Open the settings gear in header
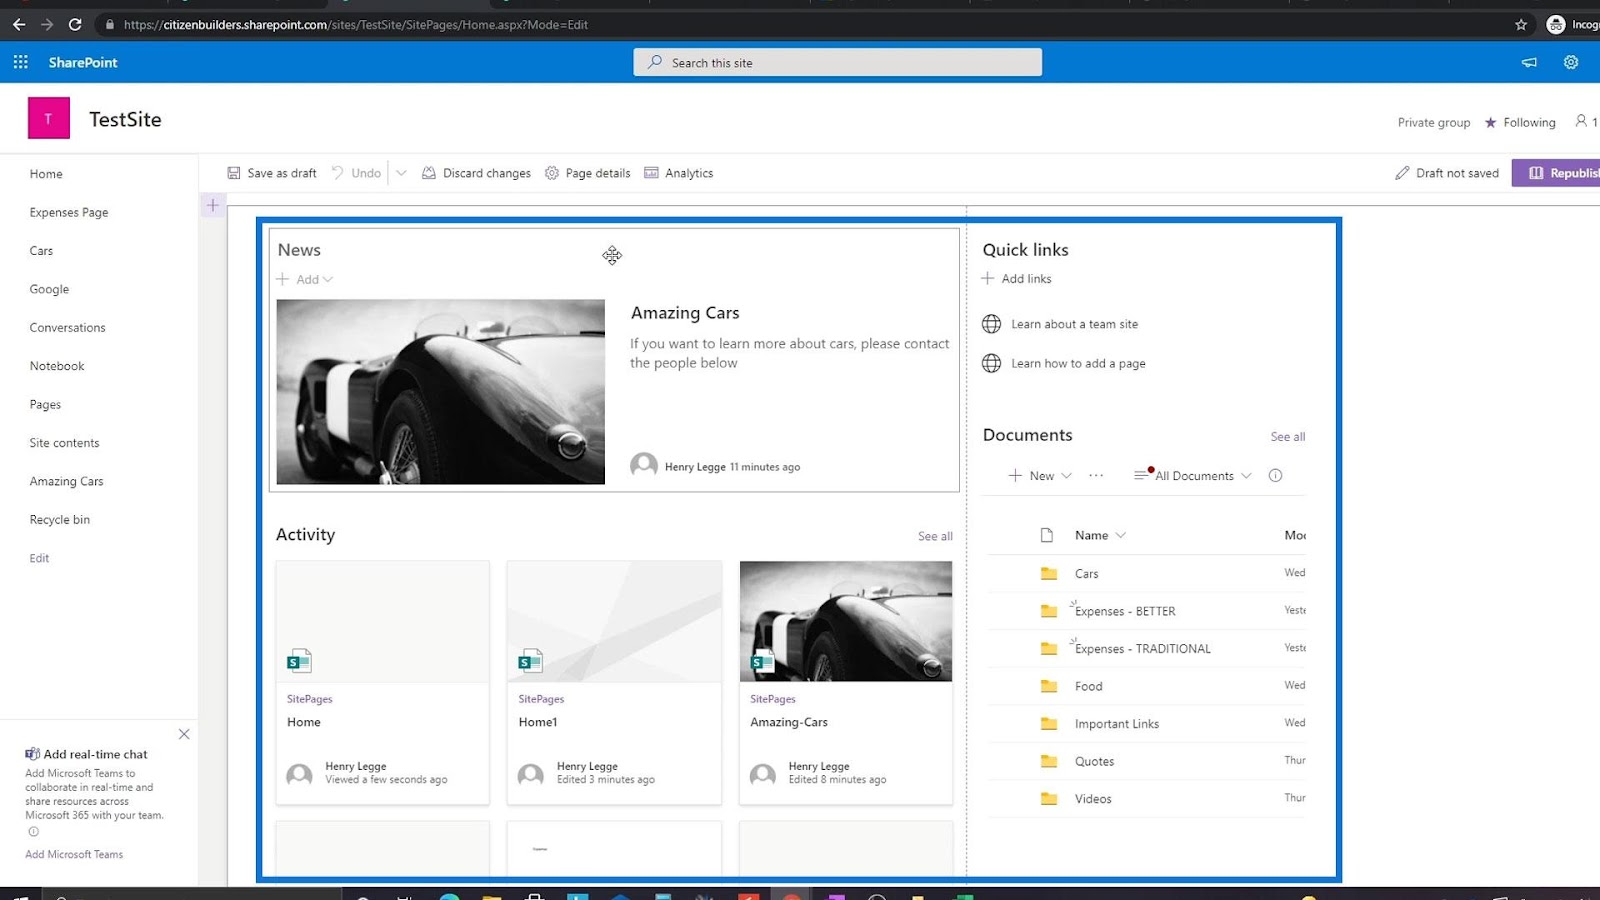 1570,62
